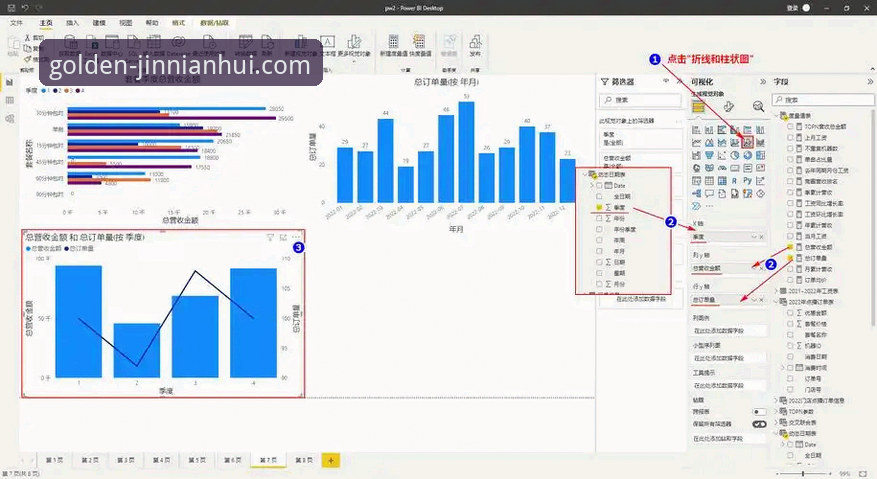877x479 pixels.
Task: Open the X-axis field dropdown chevron
Action: pyautogui.click(x=753, y=237)
